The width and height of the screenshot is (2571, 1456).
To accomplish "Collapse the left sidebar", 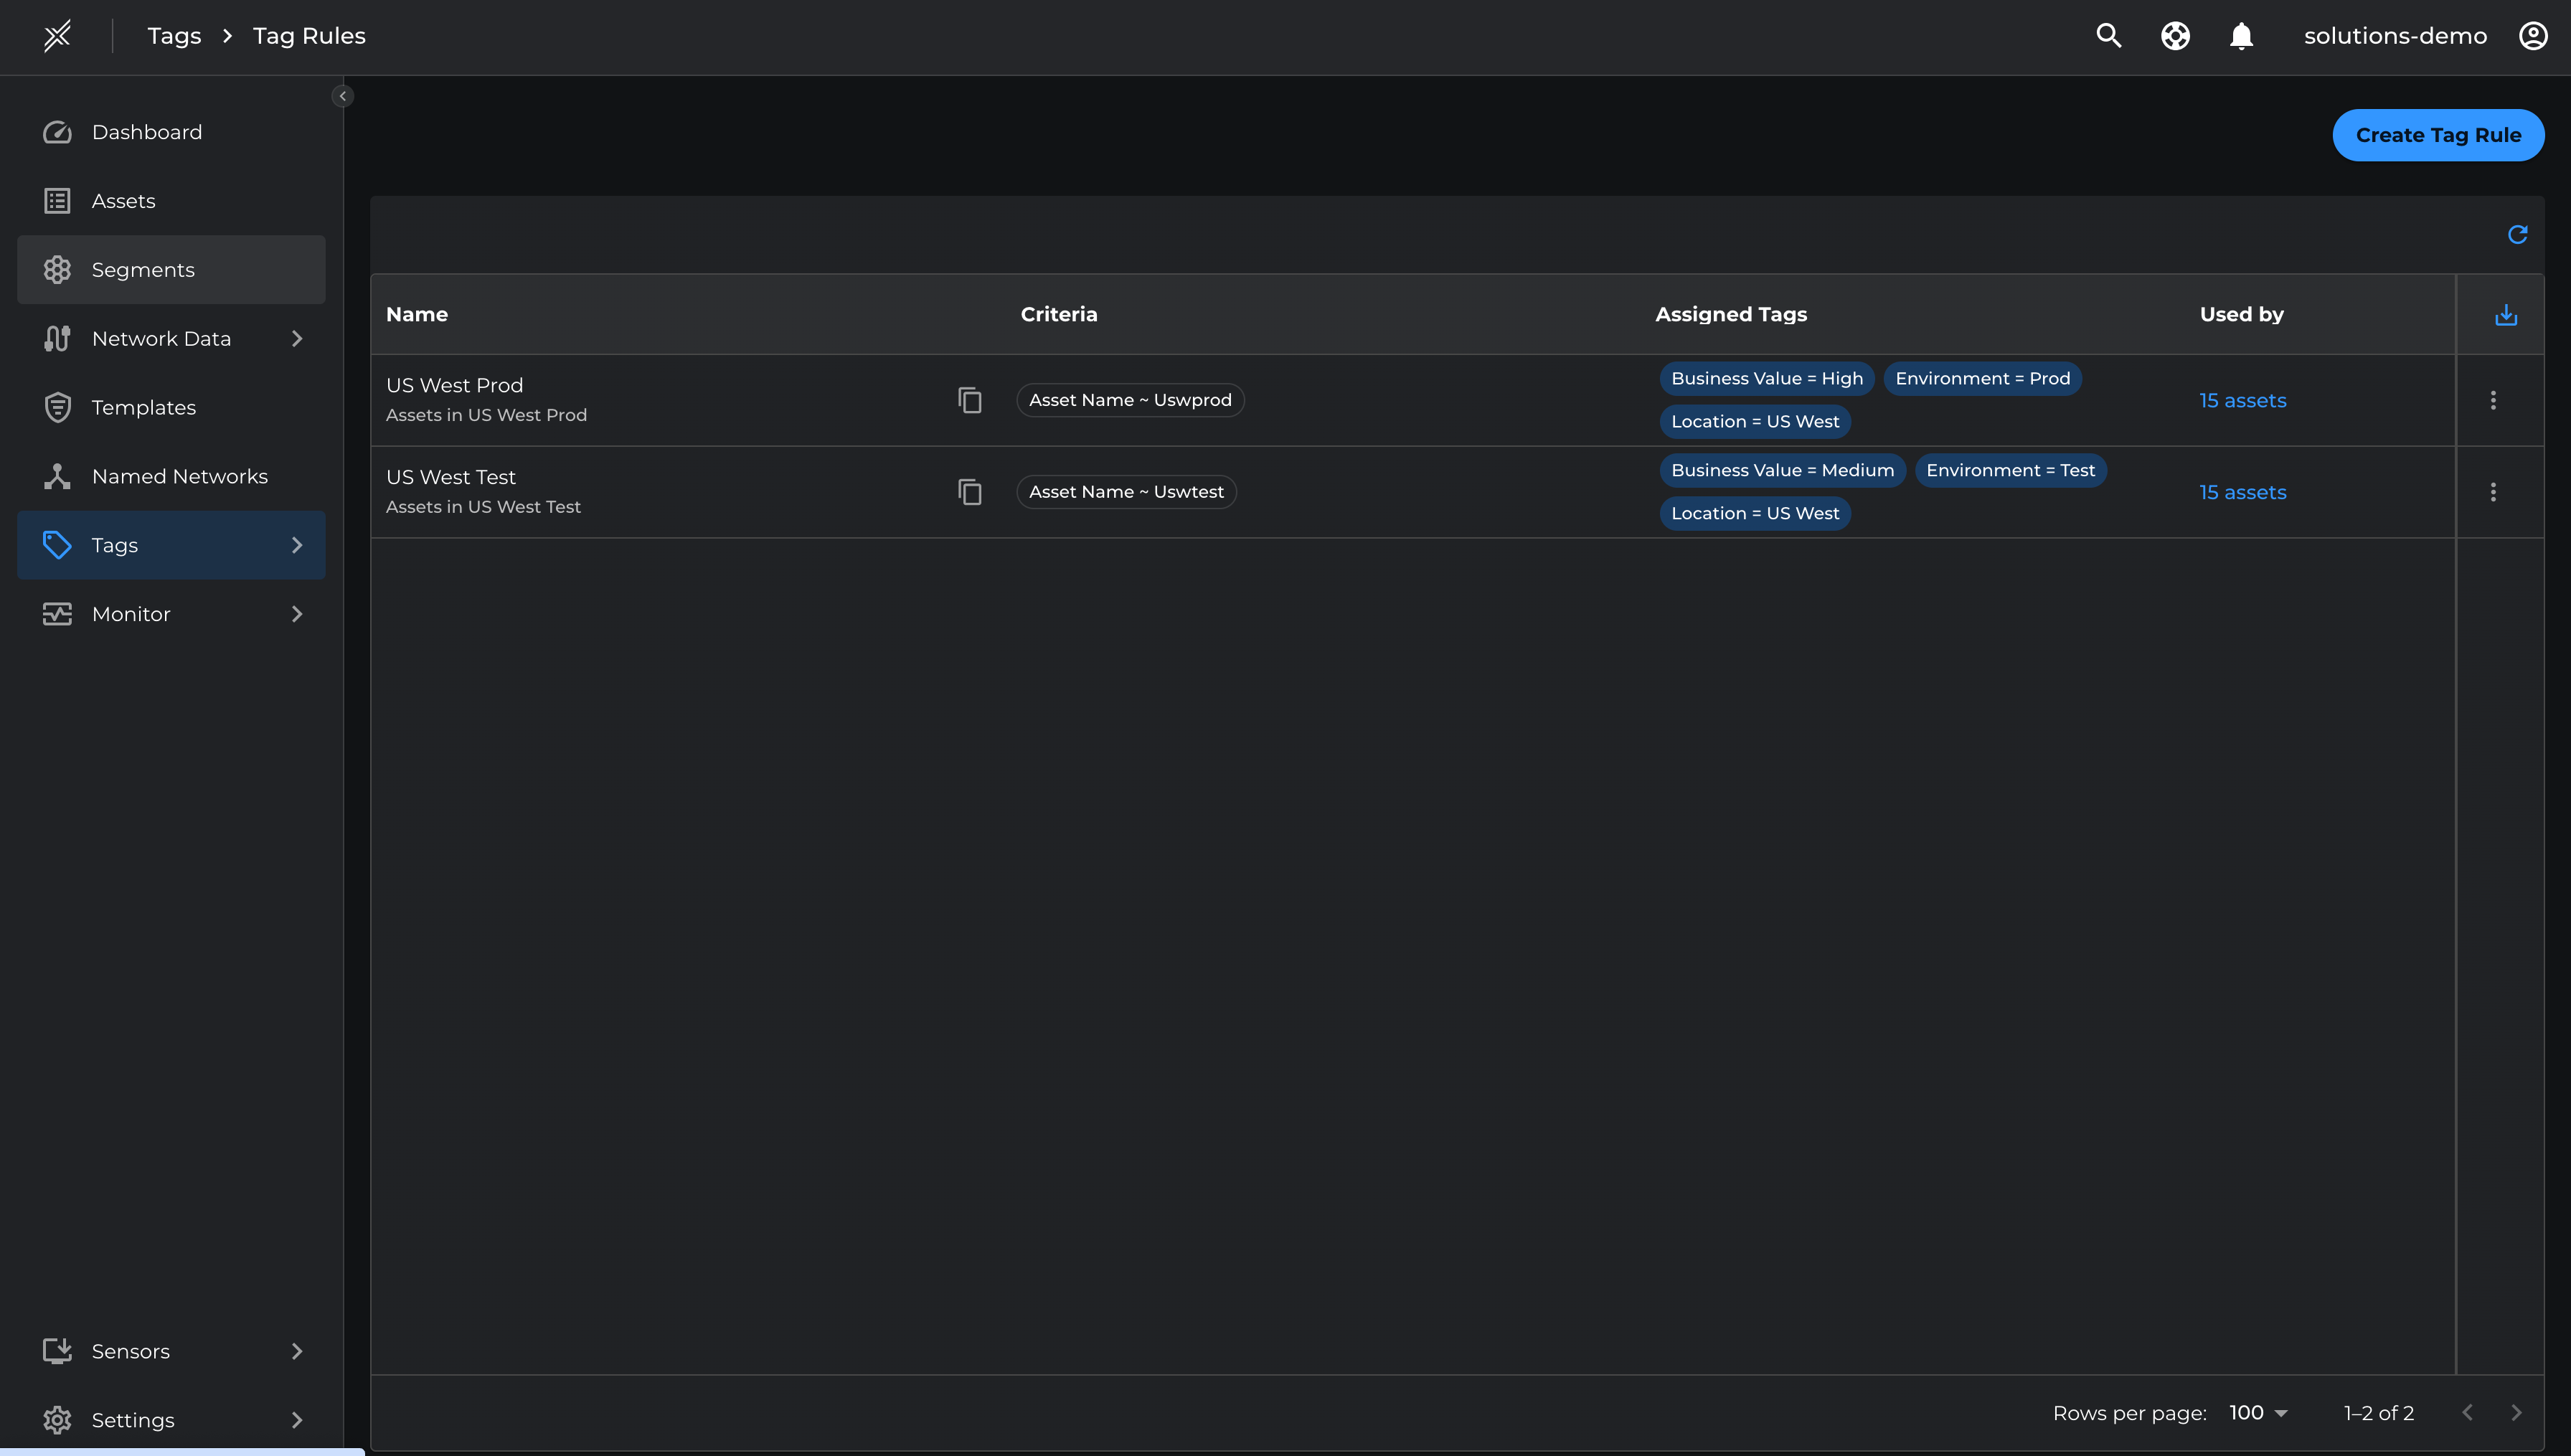I will click(x=342, y=96).
